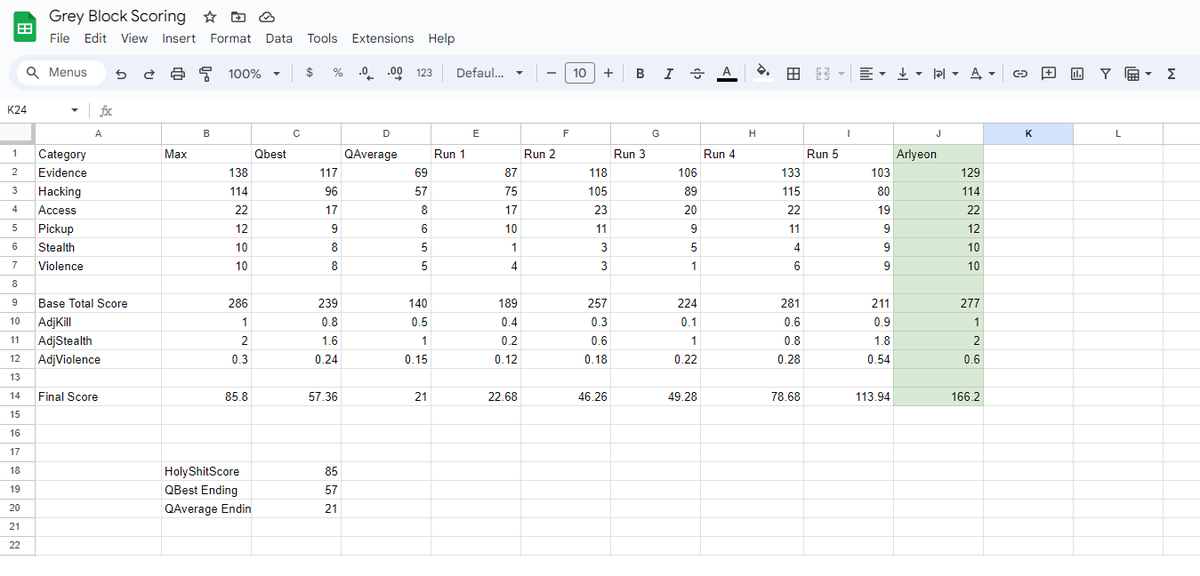Expand the merge cells options arrow
The image size is (1200, 576).
841,73
